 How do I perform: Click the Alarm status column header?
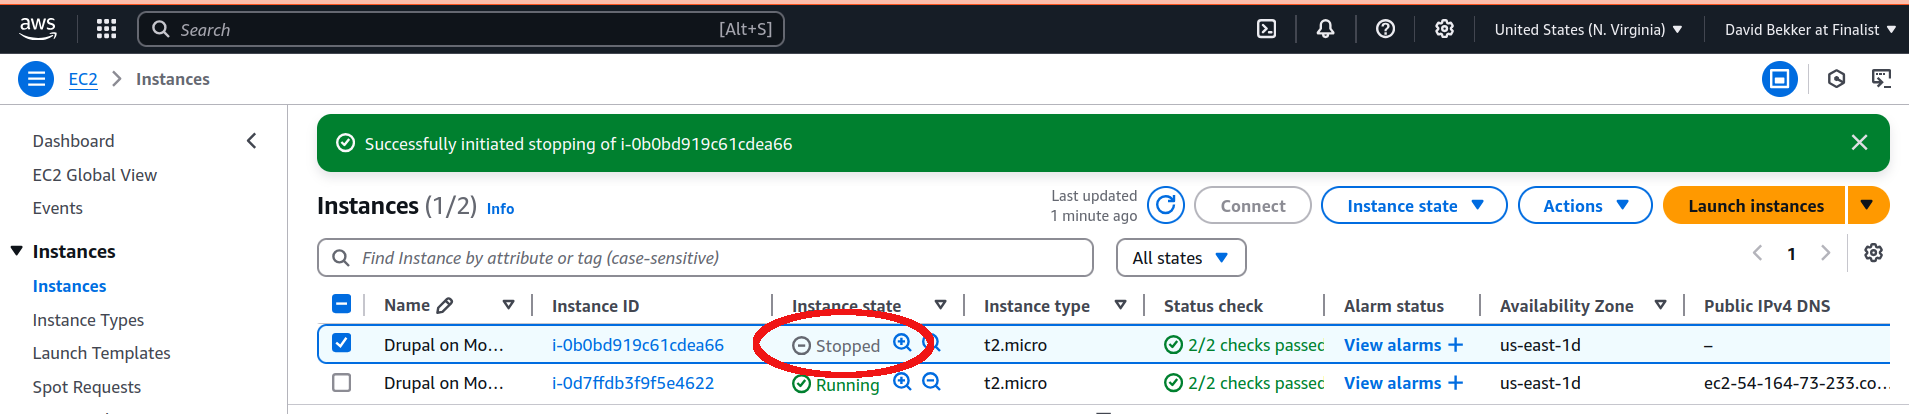pos(1394,306)
